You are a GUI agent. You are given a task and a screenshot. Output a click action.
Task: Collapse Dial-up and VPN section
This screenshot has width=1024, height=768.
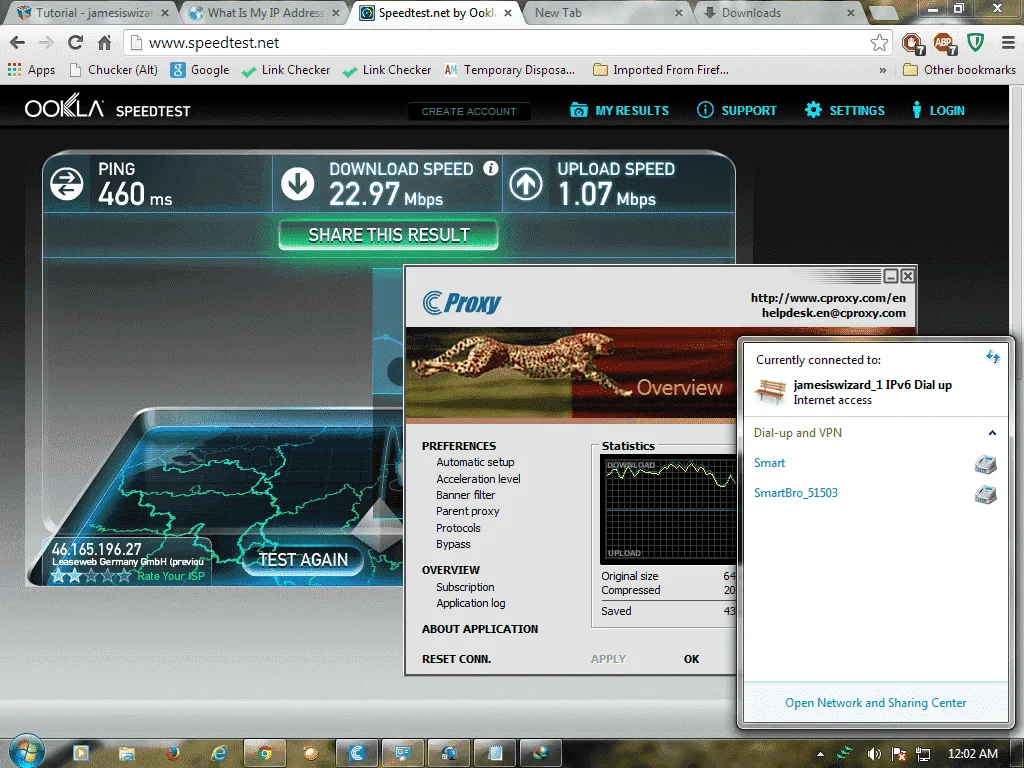pos(992,433)
